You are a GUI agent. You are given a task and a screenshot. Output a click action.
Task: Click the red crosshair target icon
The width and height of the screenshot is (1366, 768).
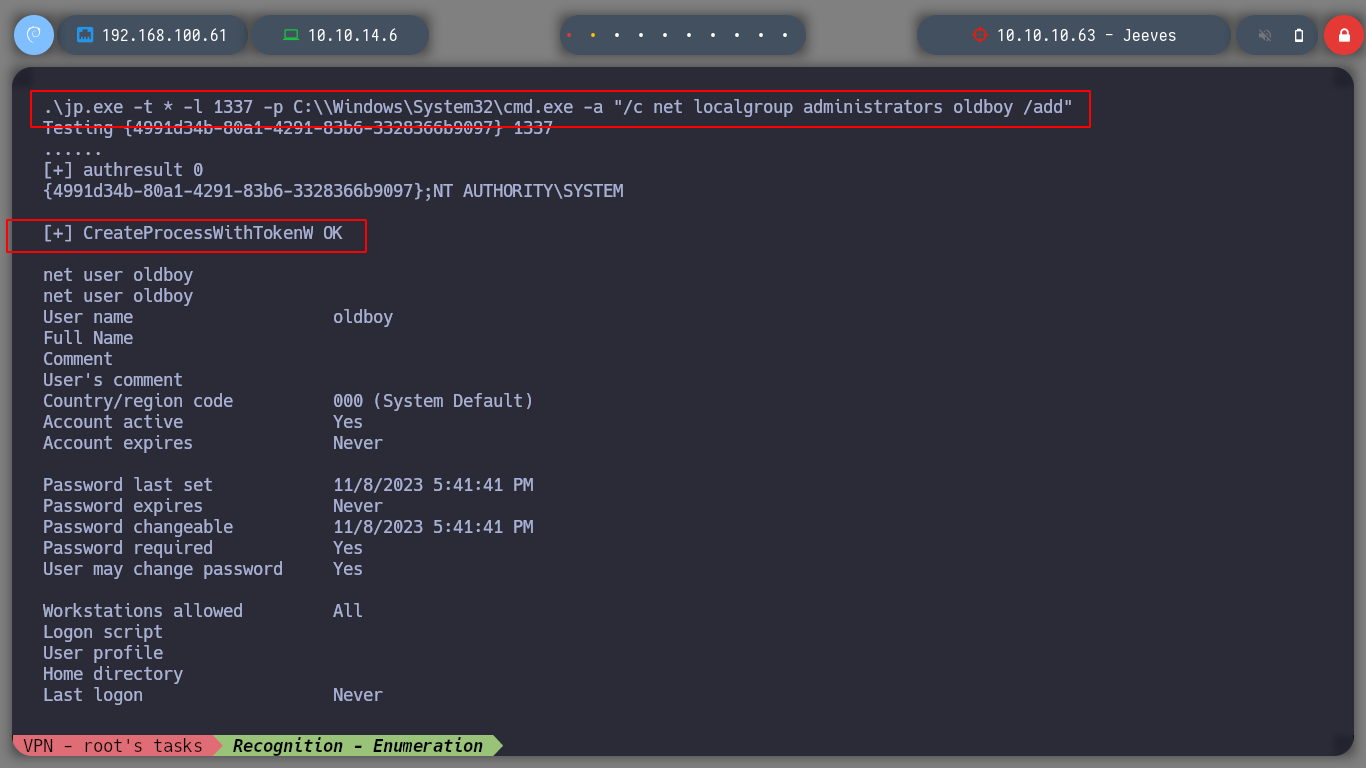(979, 35)
